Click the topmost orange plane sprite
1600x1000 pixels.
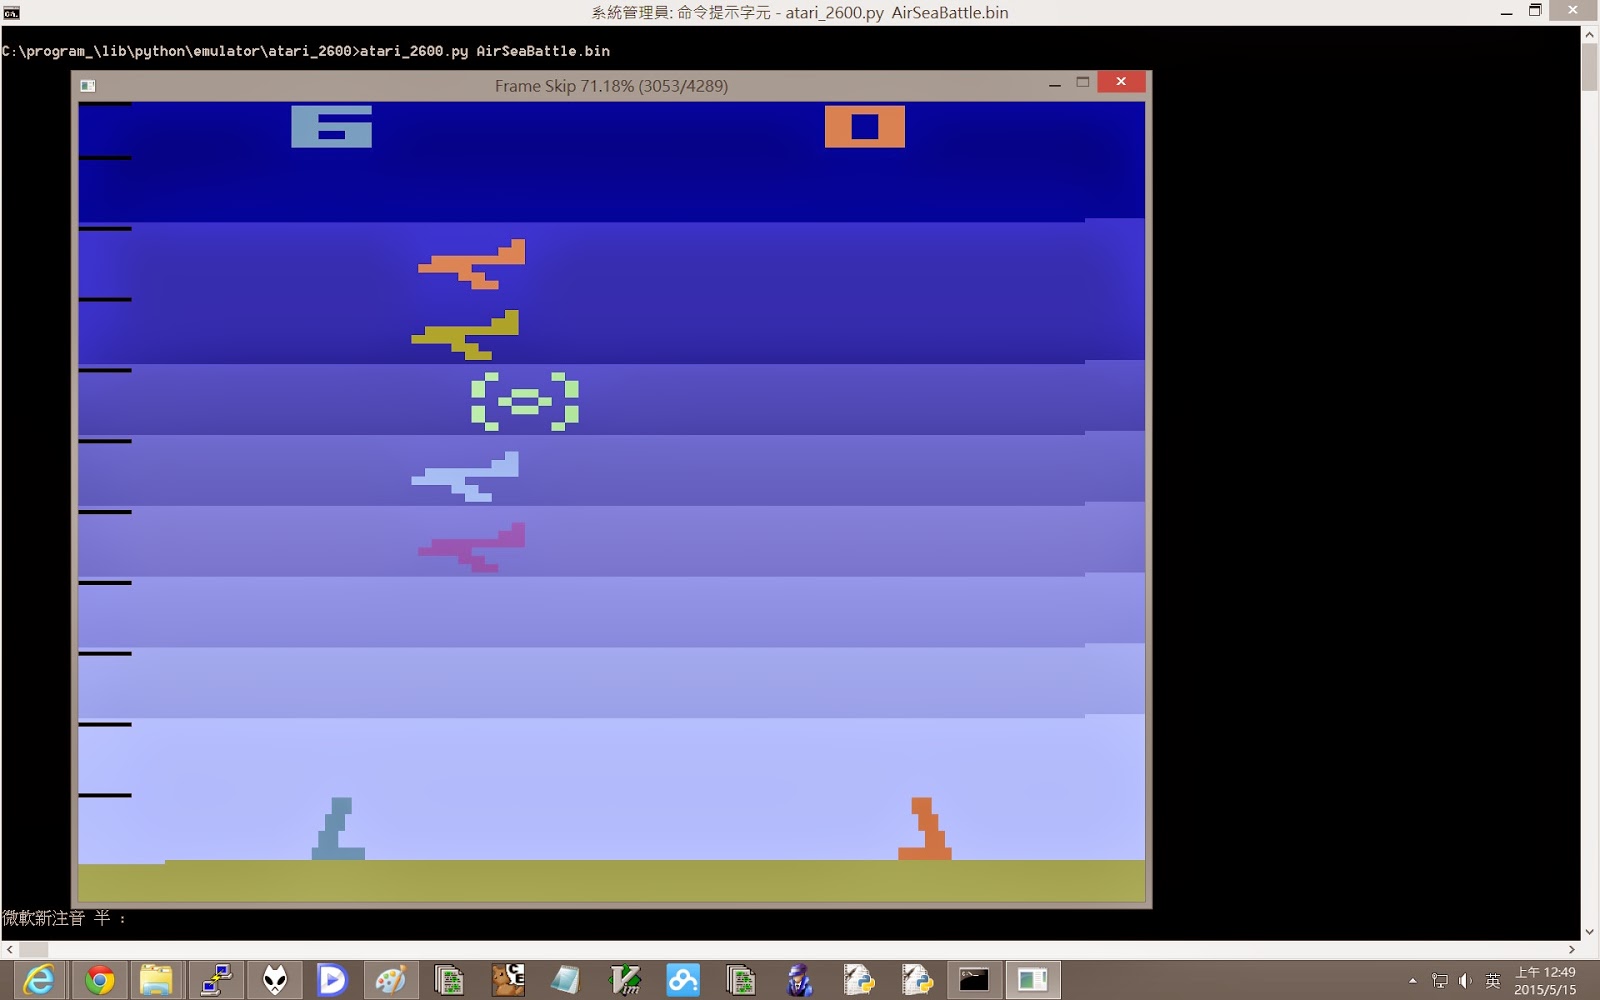pos(472,264)
